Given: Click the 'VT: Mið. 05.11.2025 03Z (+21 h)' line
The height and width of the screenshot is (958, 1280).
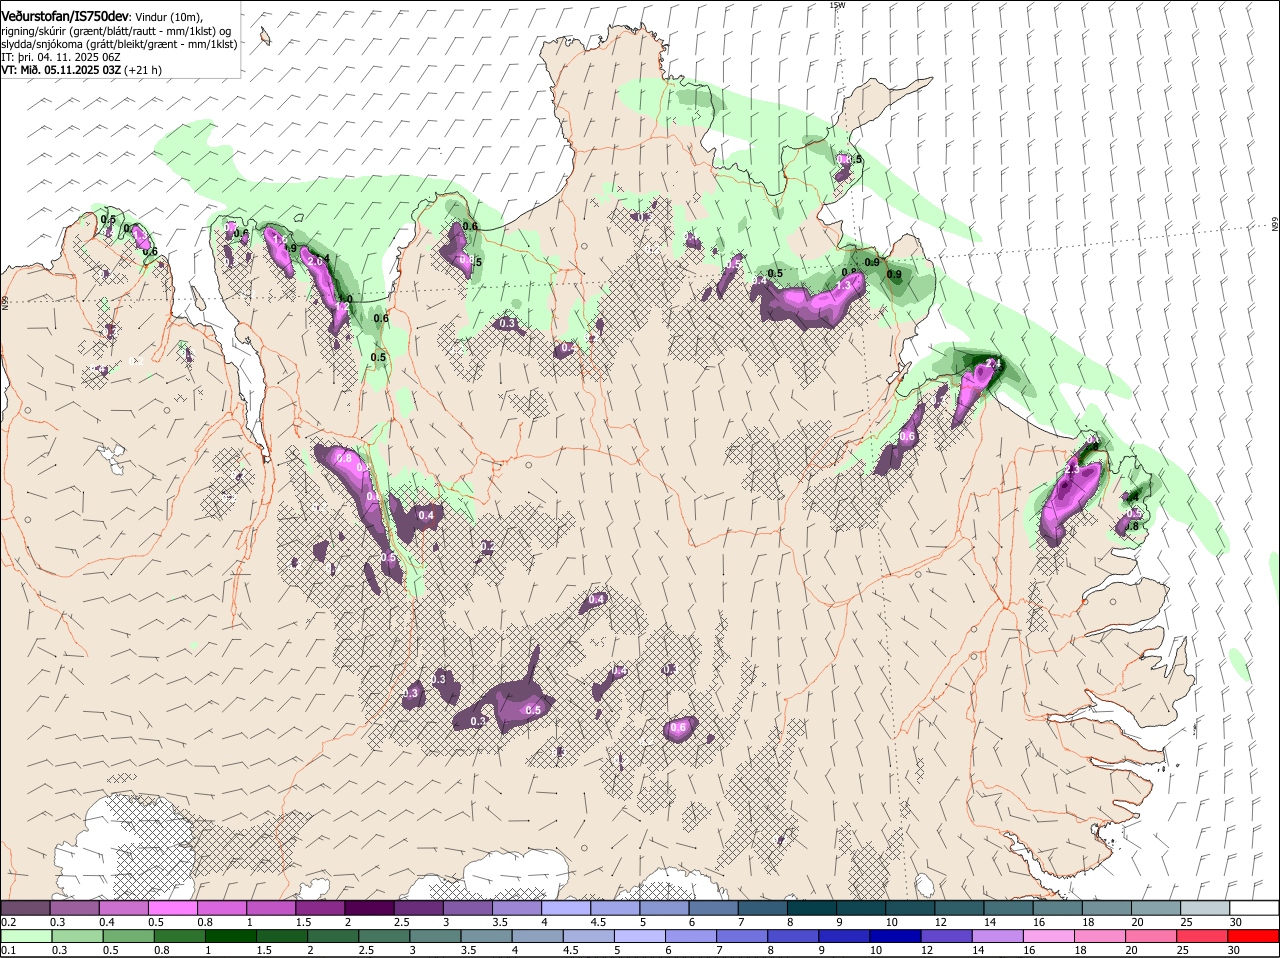Looking at the screenshot, I should 81,70.
